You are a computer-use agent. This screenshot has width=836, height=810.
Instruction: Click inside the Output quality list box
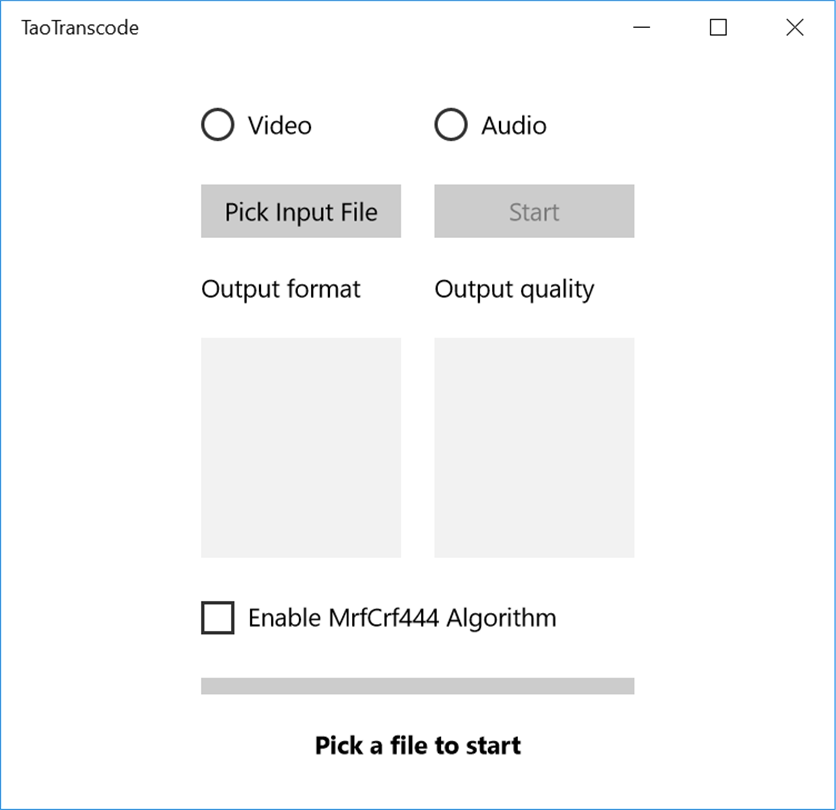point(534,447)
